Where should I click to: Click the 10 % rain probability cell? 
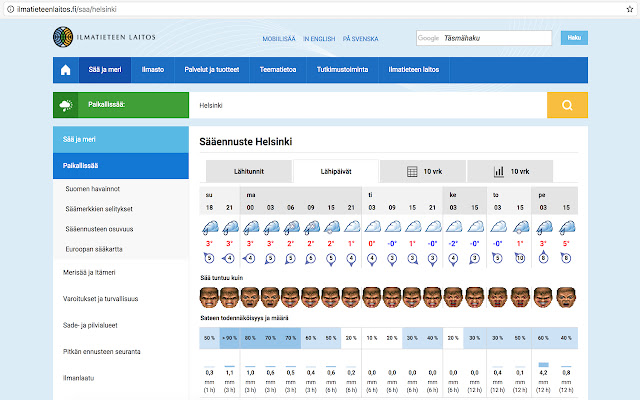coord(372,338)
